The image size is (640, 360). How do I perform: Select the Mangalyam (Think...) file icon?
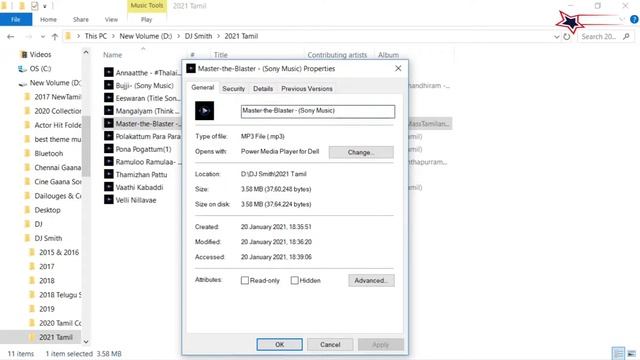coord(109,111)
